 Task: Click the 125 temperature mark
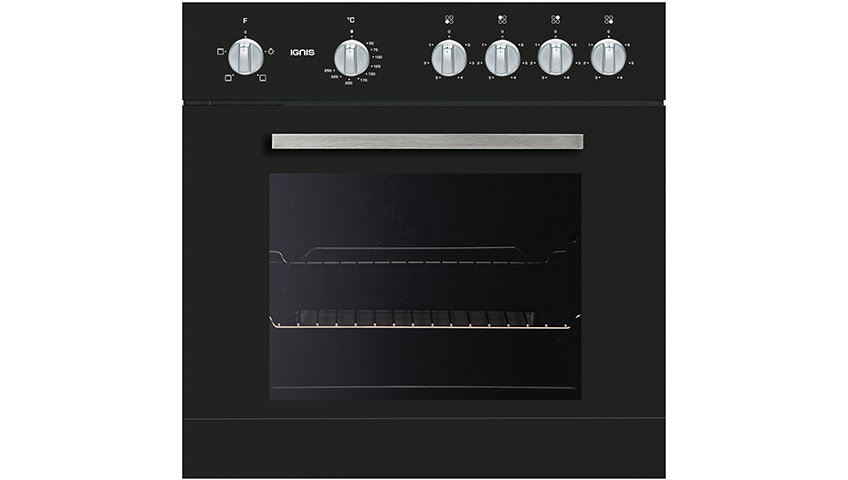(x=377, y=66)
